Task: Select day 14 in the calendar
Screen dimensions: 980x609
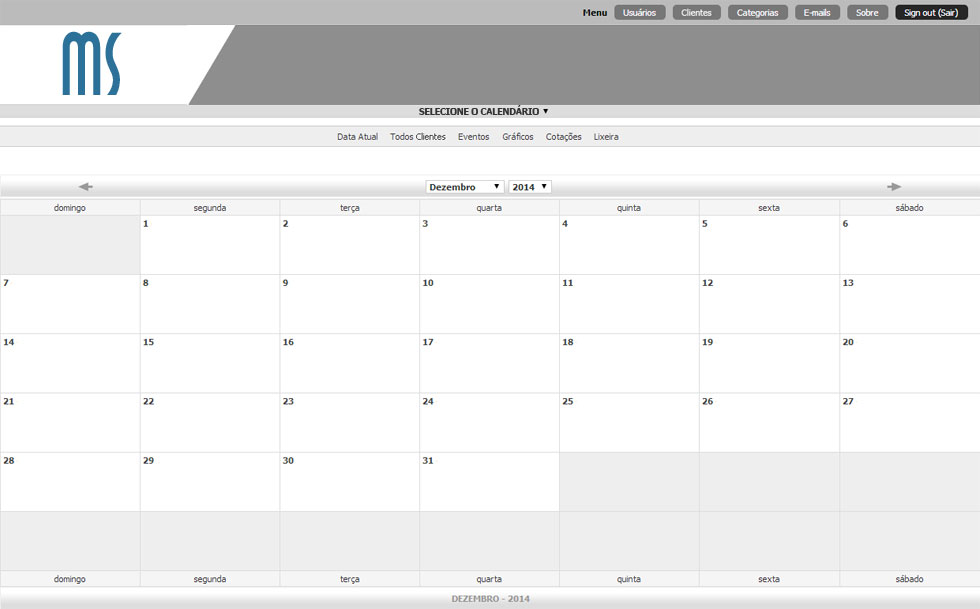Action: [x=70, y=363]
